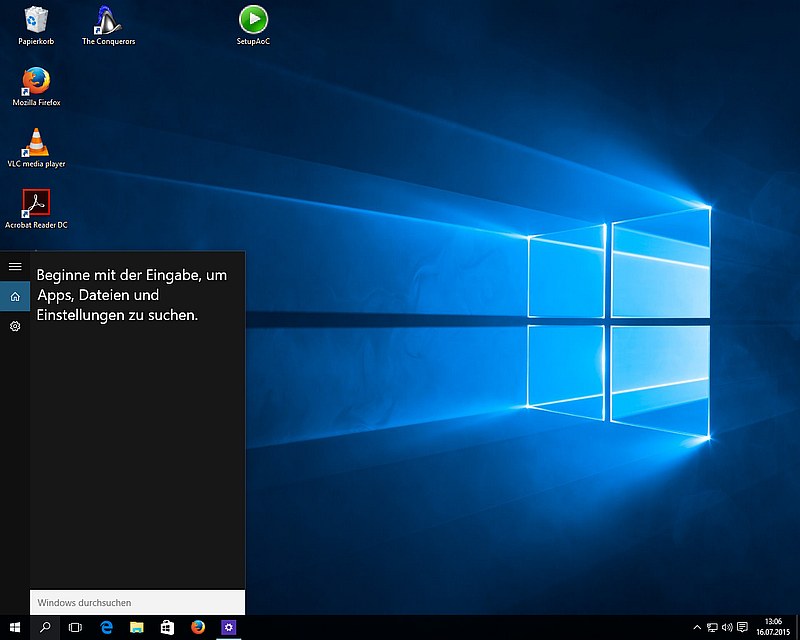
Task: Open File Explorer from the taskbar
Action: [x=137, y=627]
